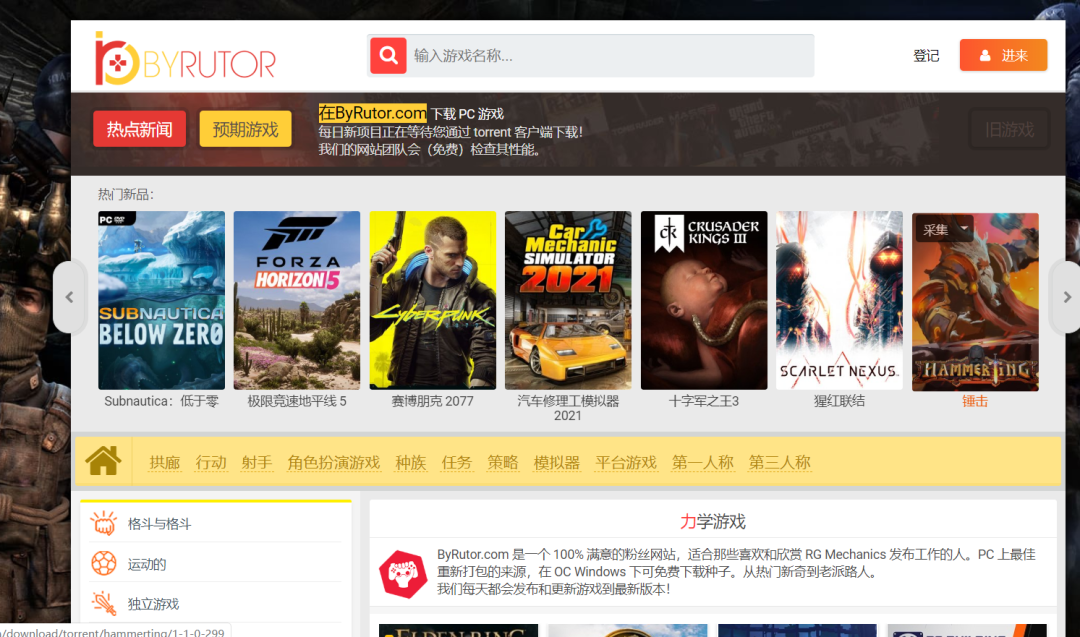Select 拱廊 arcade category
Viewport: 1080px width, 637px height.
coord(165,462)
